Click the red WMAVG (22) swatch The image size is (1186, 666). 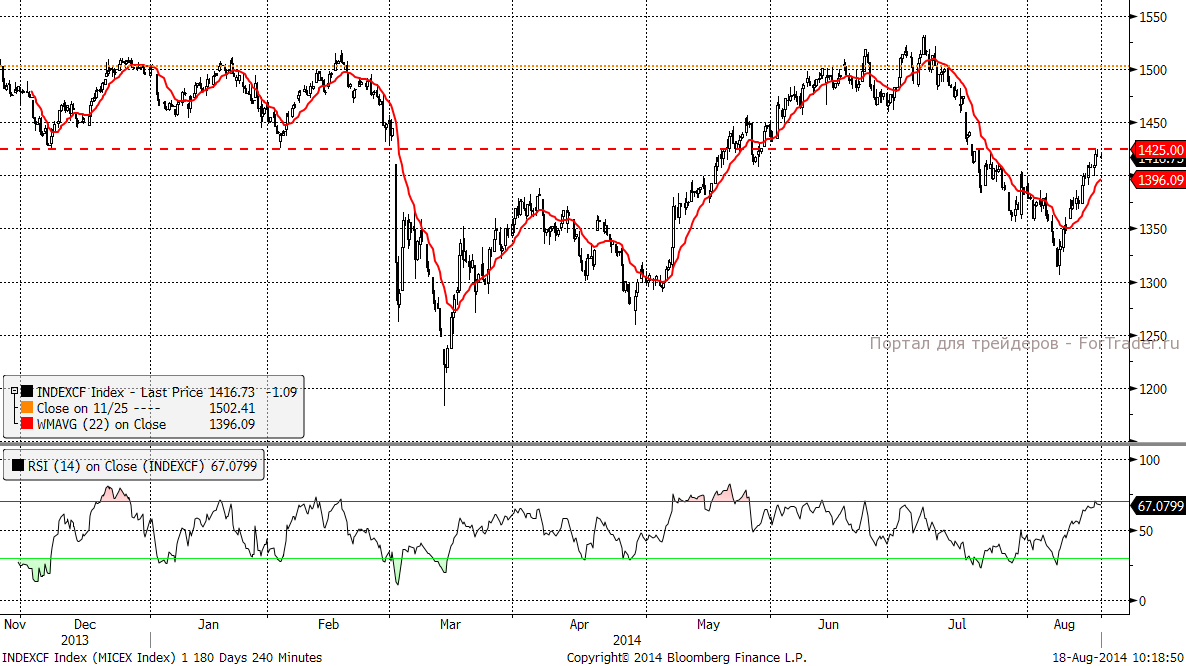(x=27, y=424)
